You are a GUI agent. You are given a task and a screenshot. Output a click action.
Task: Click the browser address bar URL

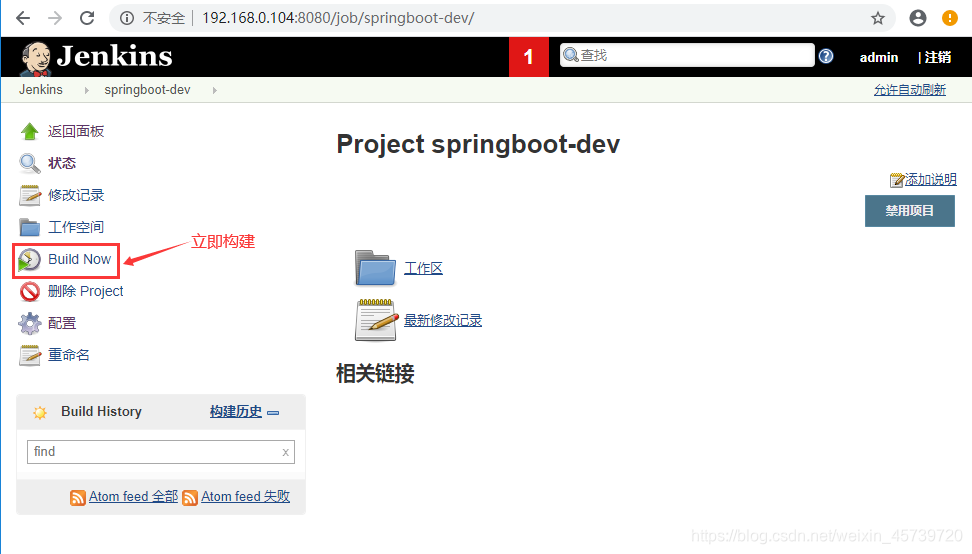click(338, 18)
